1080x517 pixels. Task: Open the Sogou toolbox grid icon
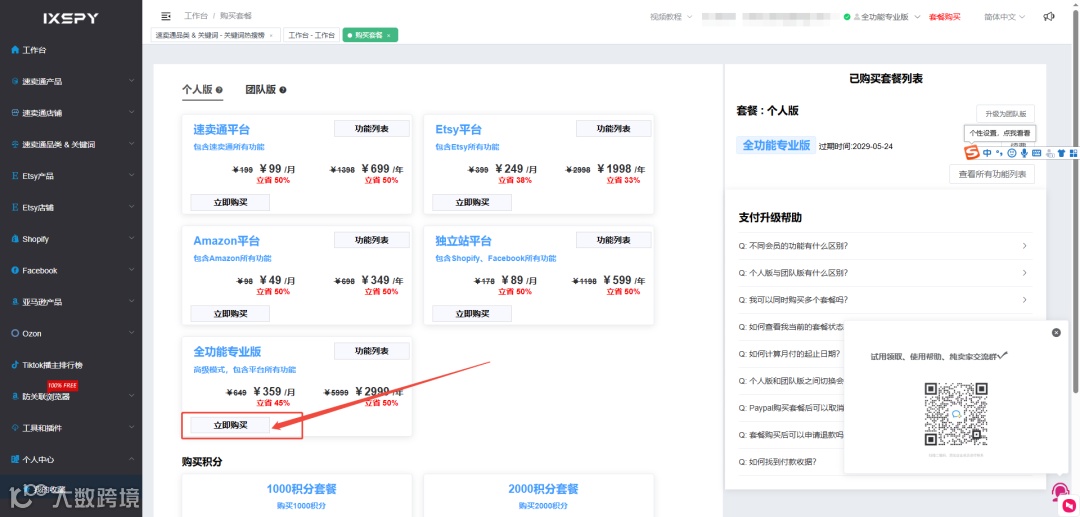click(1073, 153)
